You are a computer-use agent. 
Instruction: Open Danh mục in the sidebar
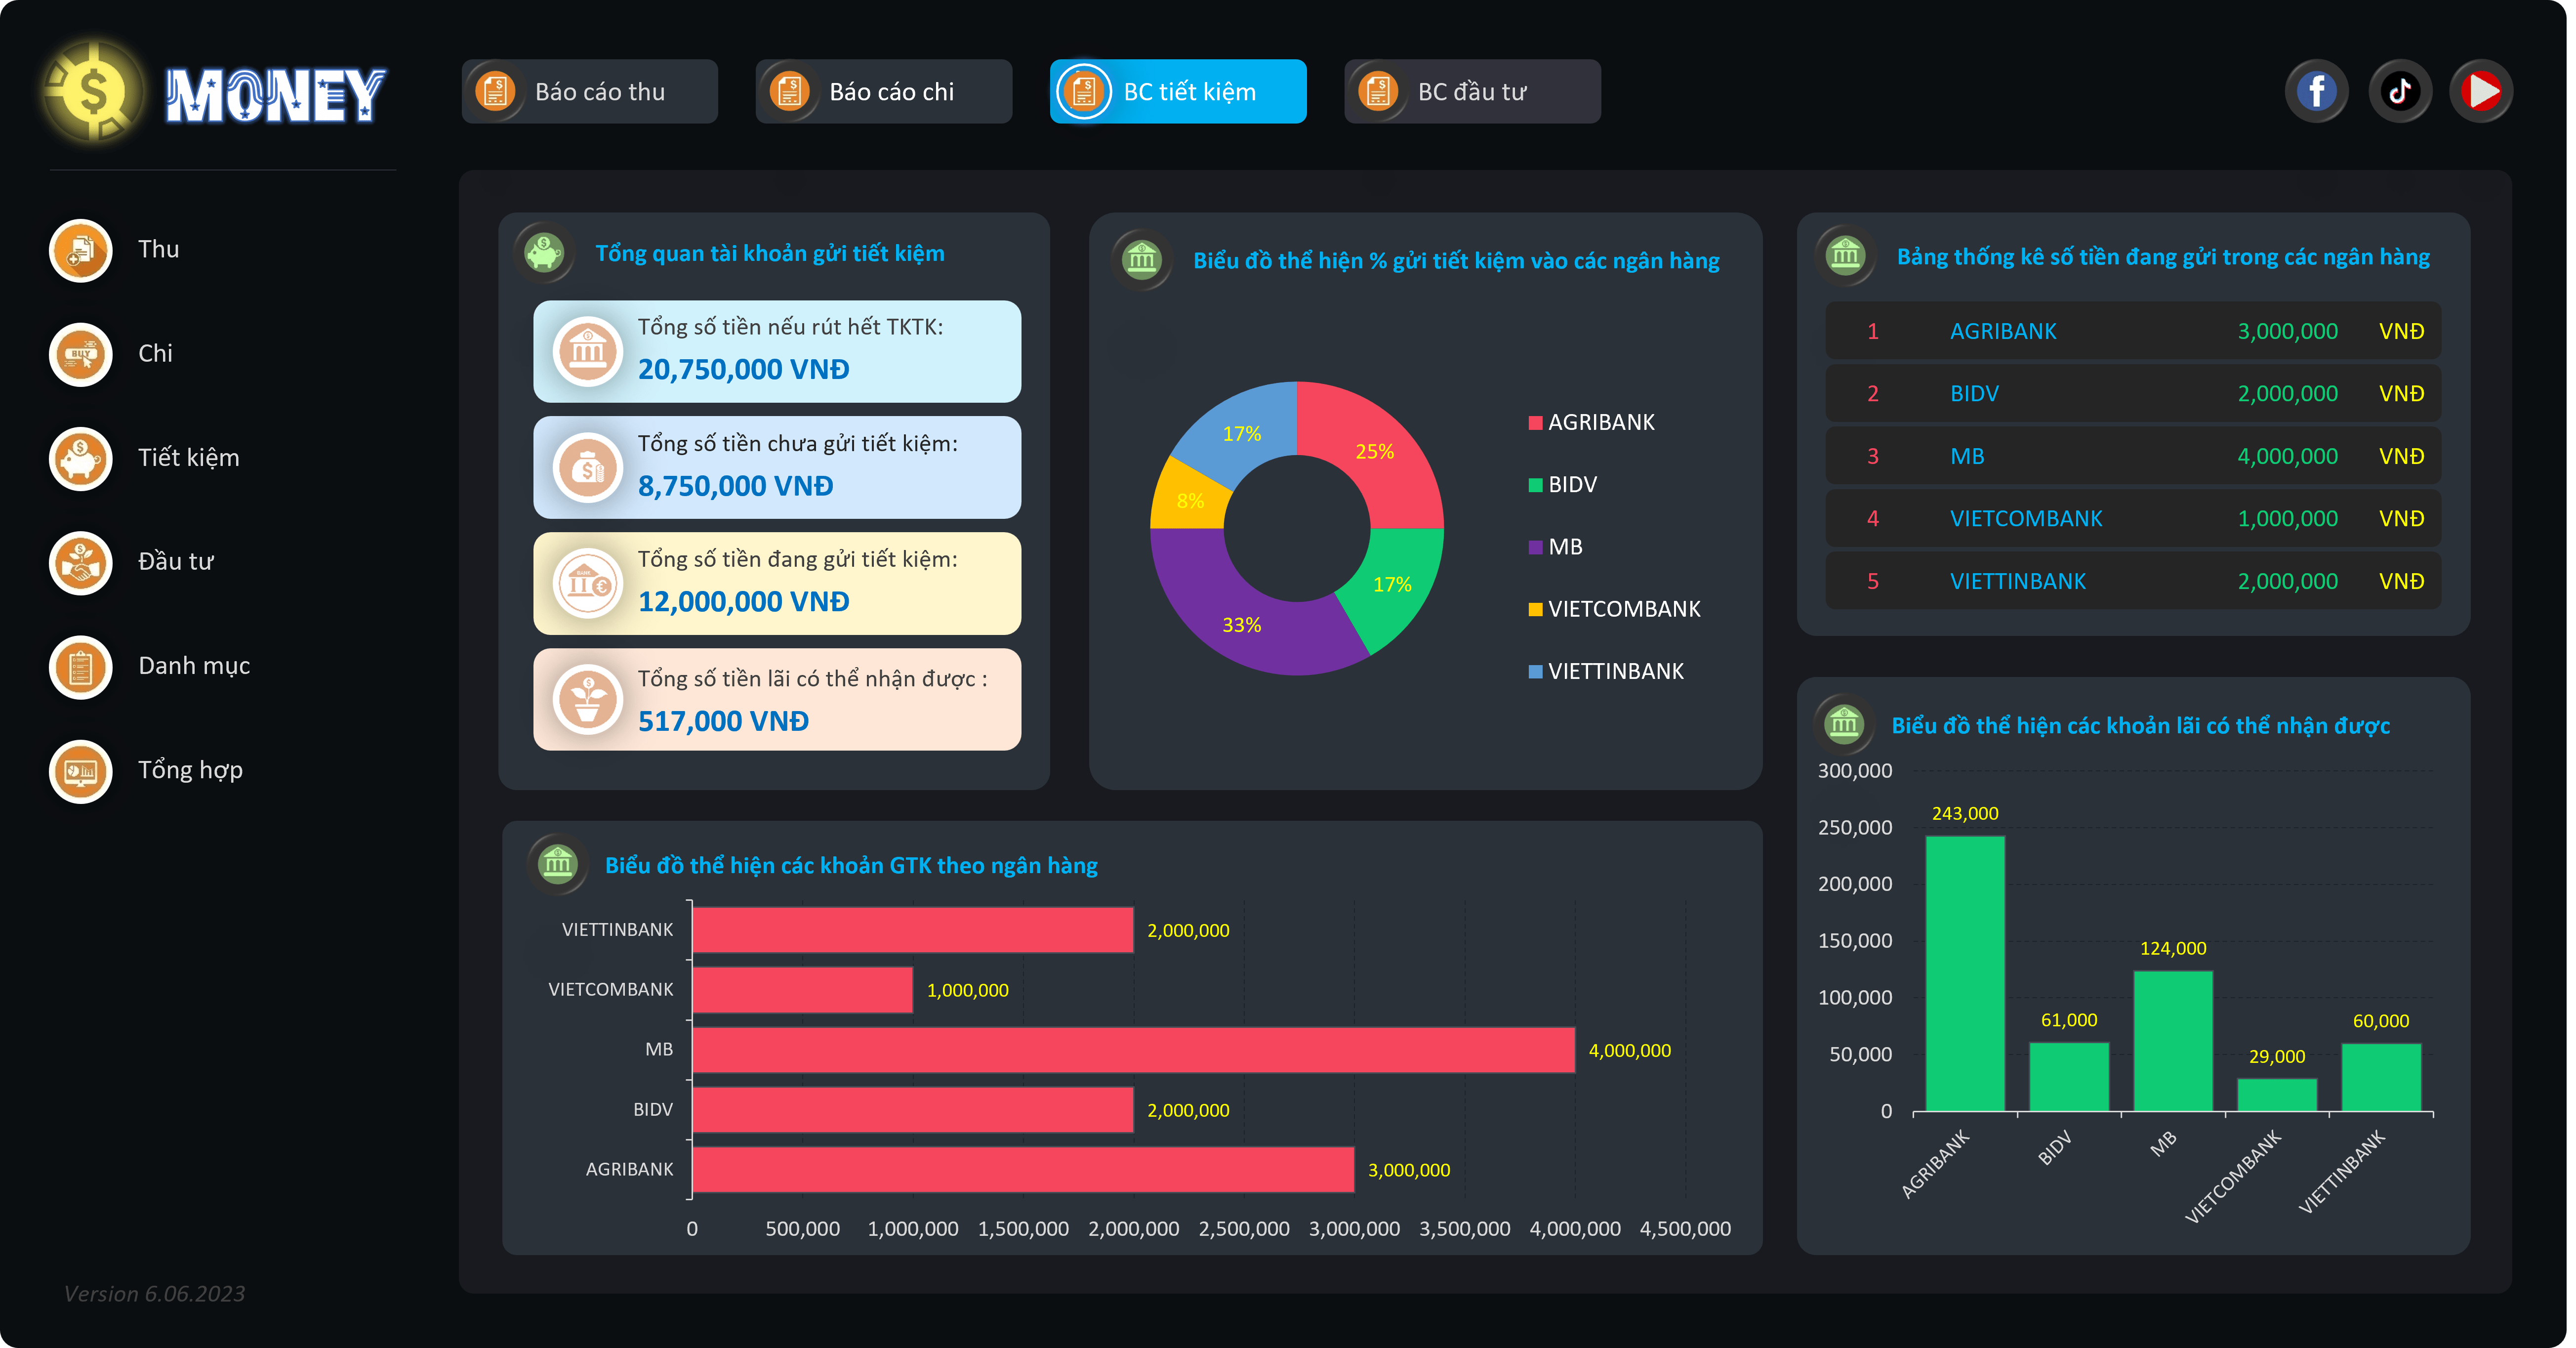click(194, 666)
